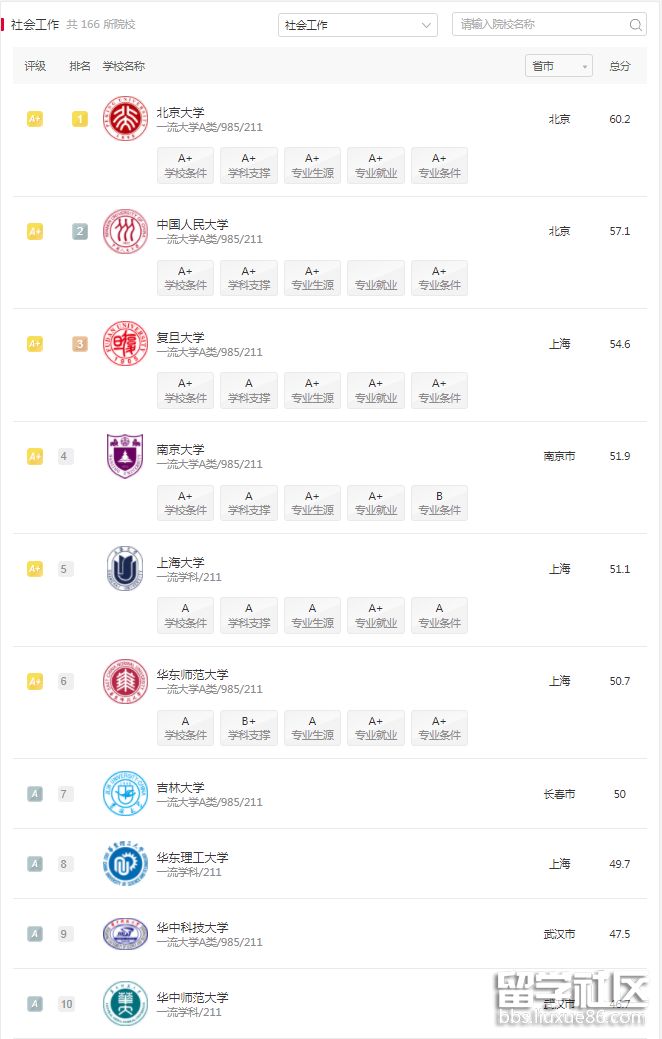Screen dimensions: 662x1039
Task: Click 南京大学's 专业条件 B rating box
Action: pyautogui.click(x=439, y=503)
